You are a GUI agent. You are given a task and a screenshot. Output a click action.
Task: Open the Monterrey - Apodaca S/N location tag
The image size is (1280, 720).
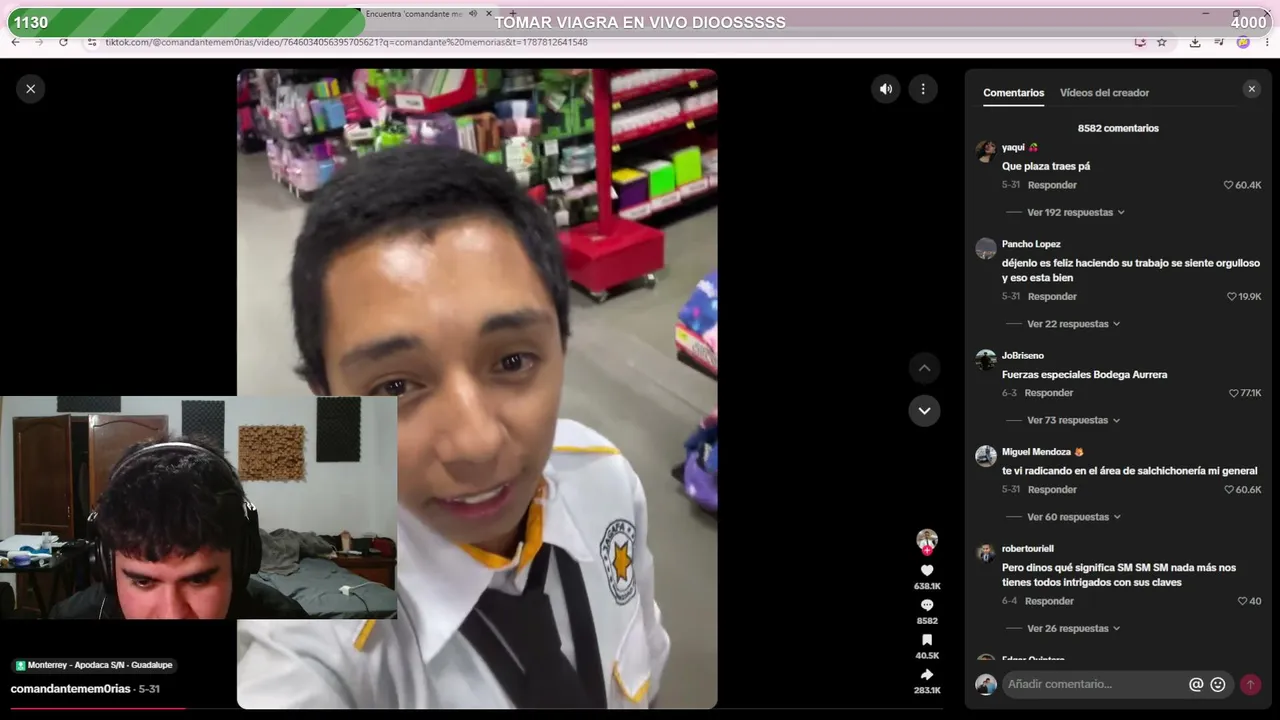[x=94, y=666]
